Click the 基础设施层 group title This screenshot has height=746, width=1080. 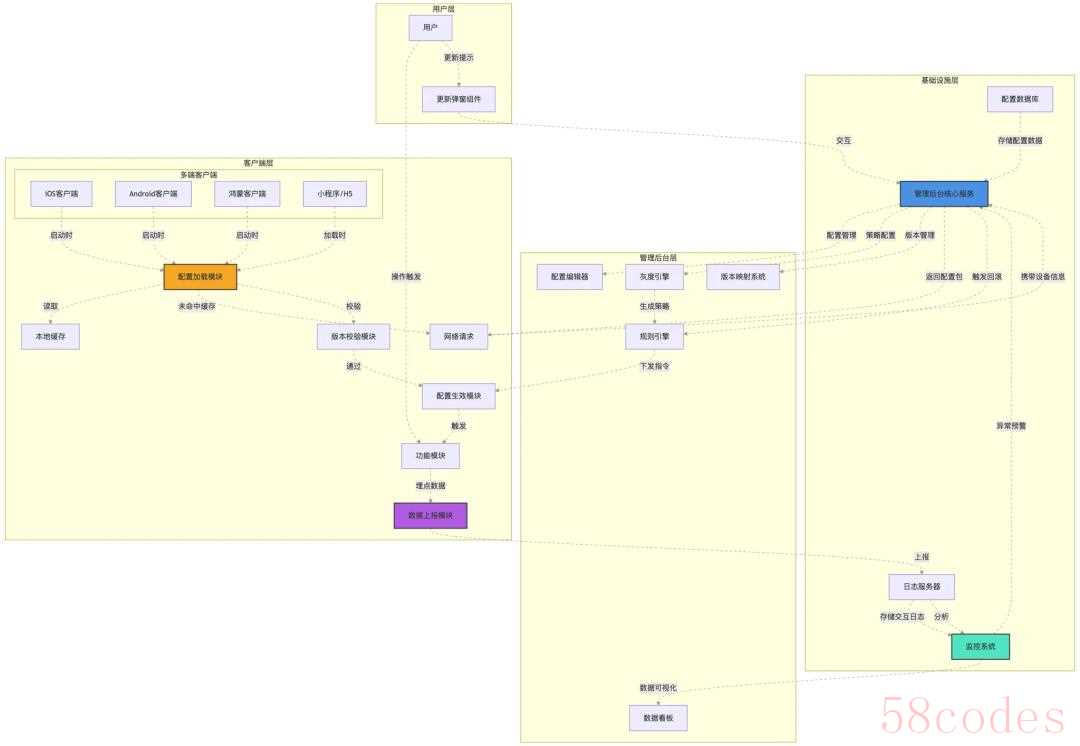(939, 81)
